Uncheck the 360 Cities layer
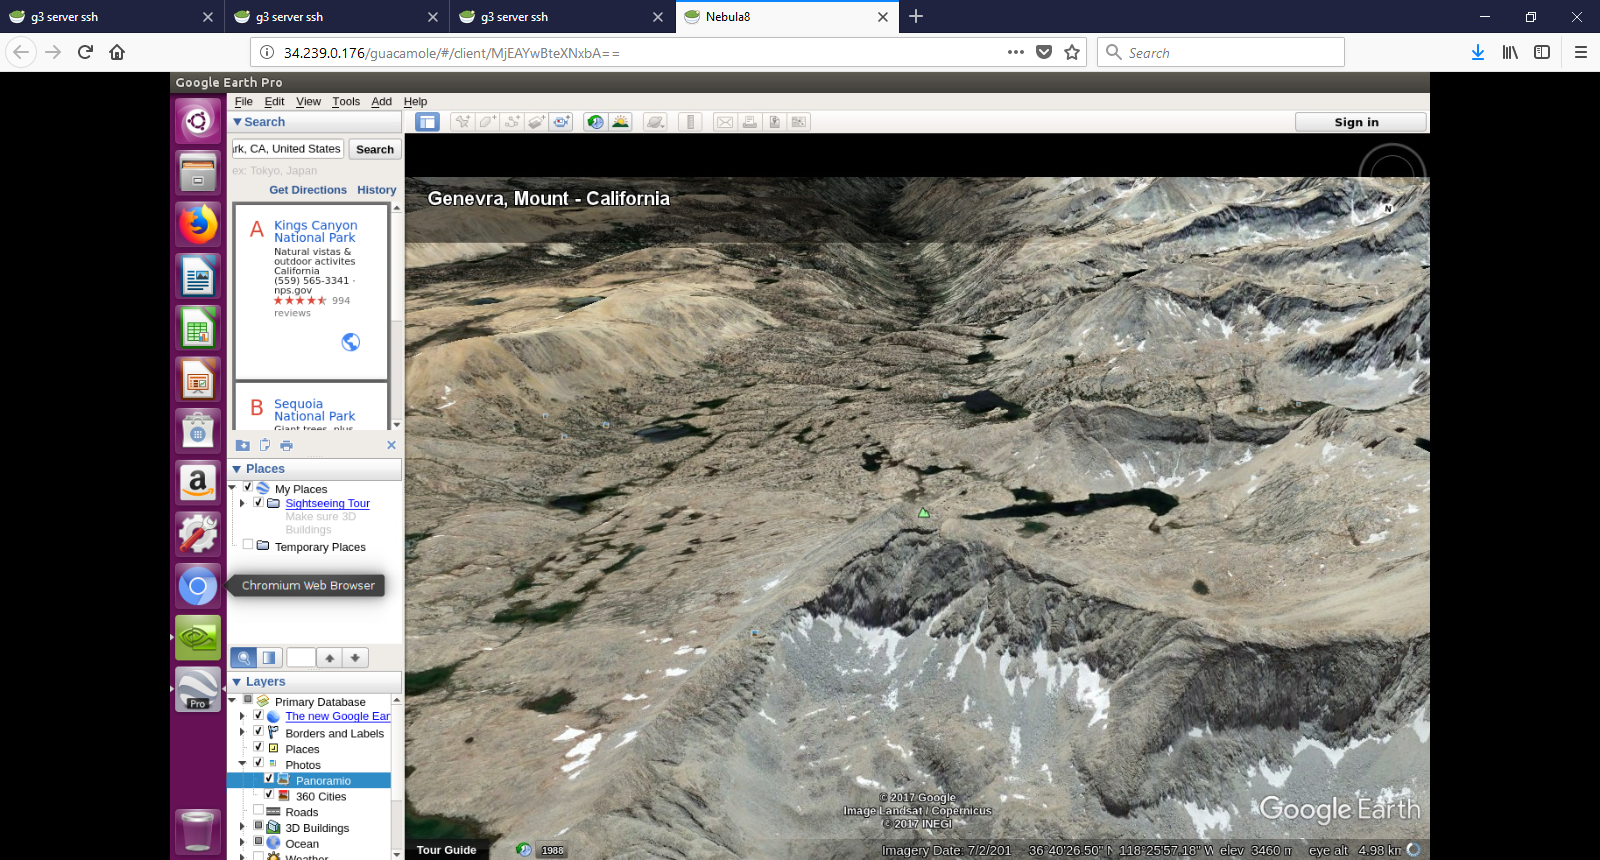The width and height of the screenshot is (1600, 860). coord(269,795)
